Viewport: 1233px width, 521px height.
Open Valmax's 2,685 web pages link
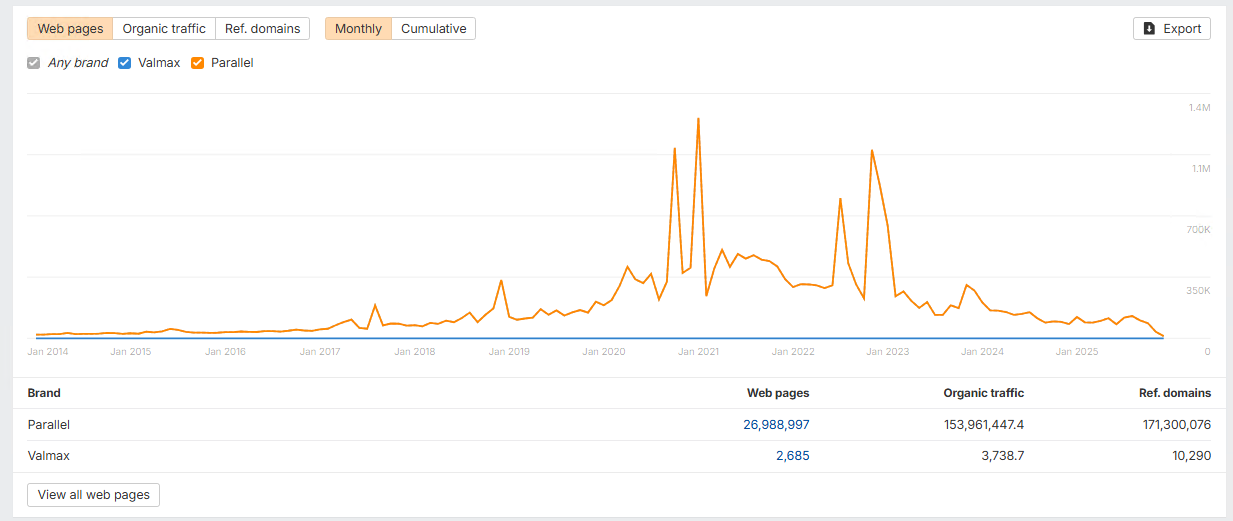tap(790, 456)
